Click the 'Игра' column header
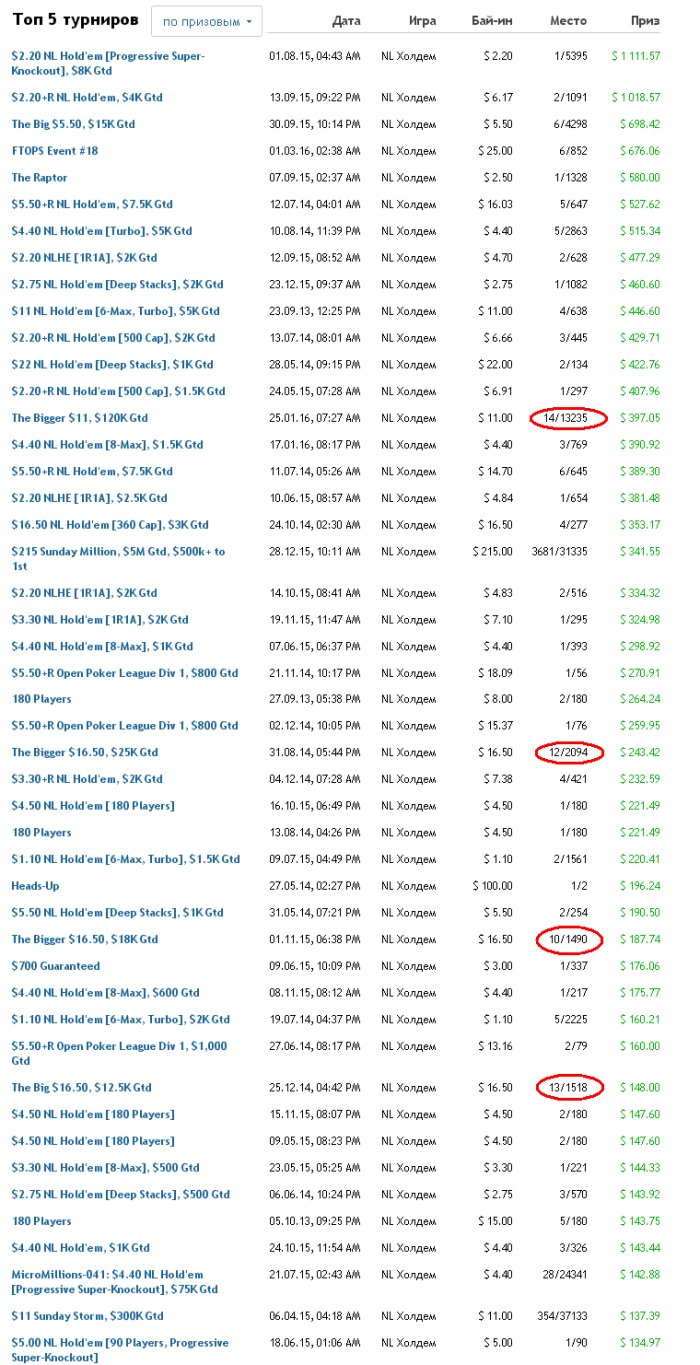 (422, 21)
